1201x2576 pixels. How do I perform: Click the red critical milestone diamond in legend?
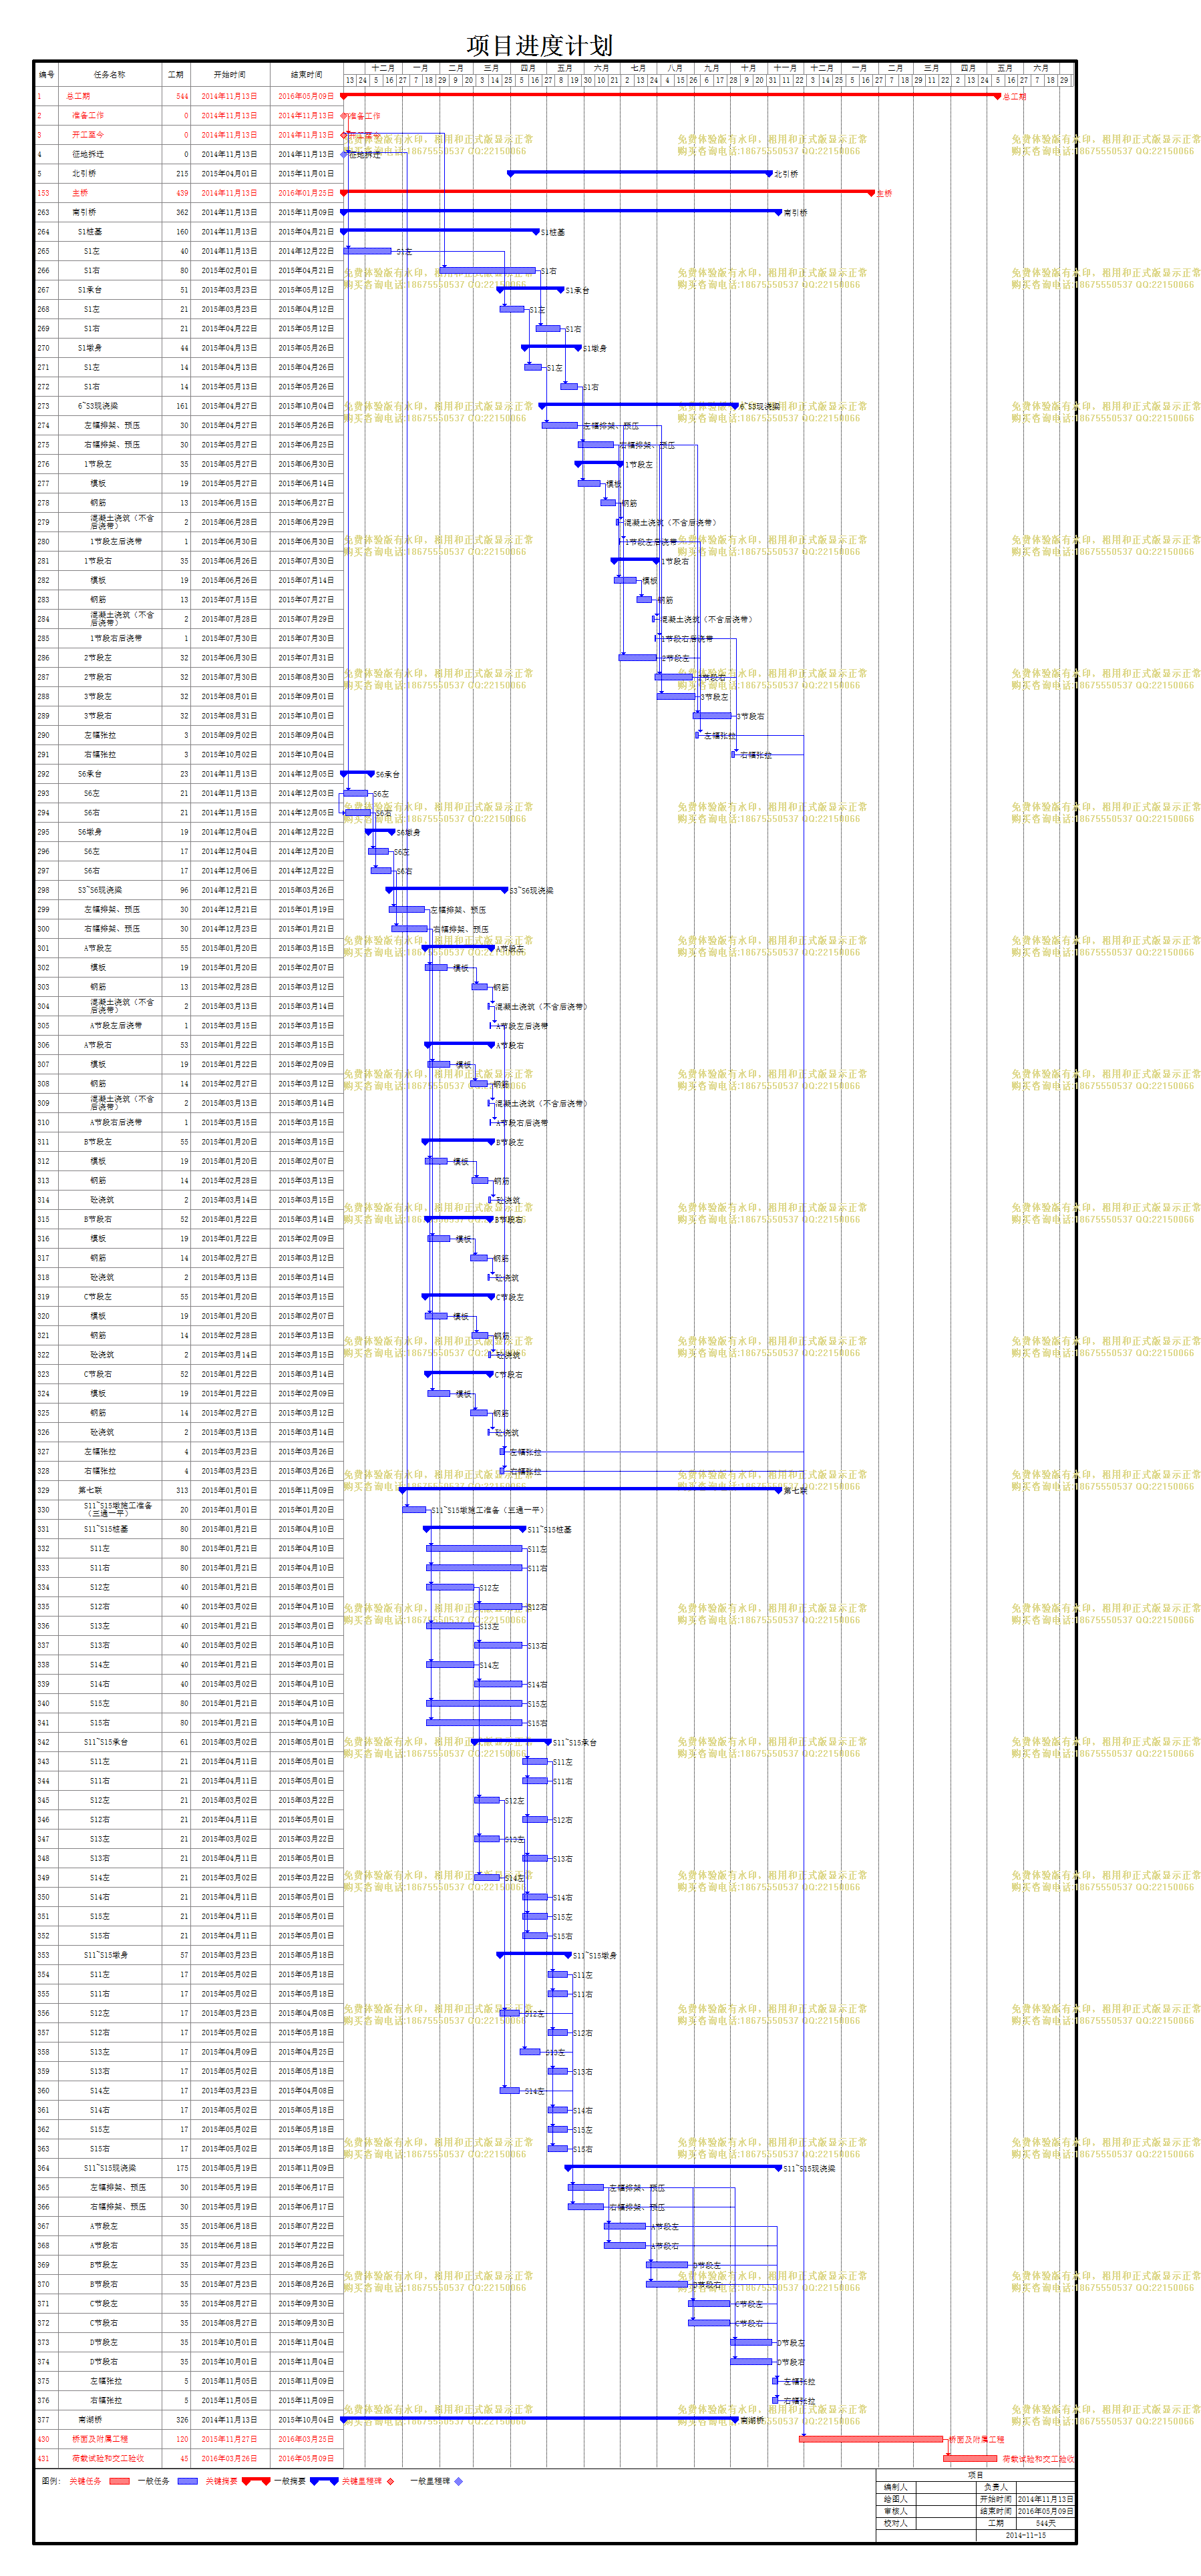tap(390, 2481)
